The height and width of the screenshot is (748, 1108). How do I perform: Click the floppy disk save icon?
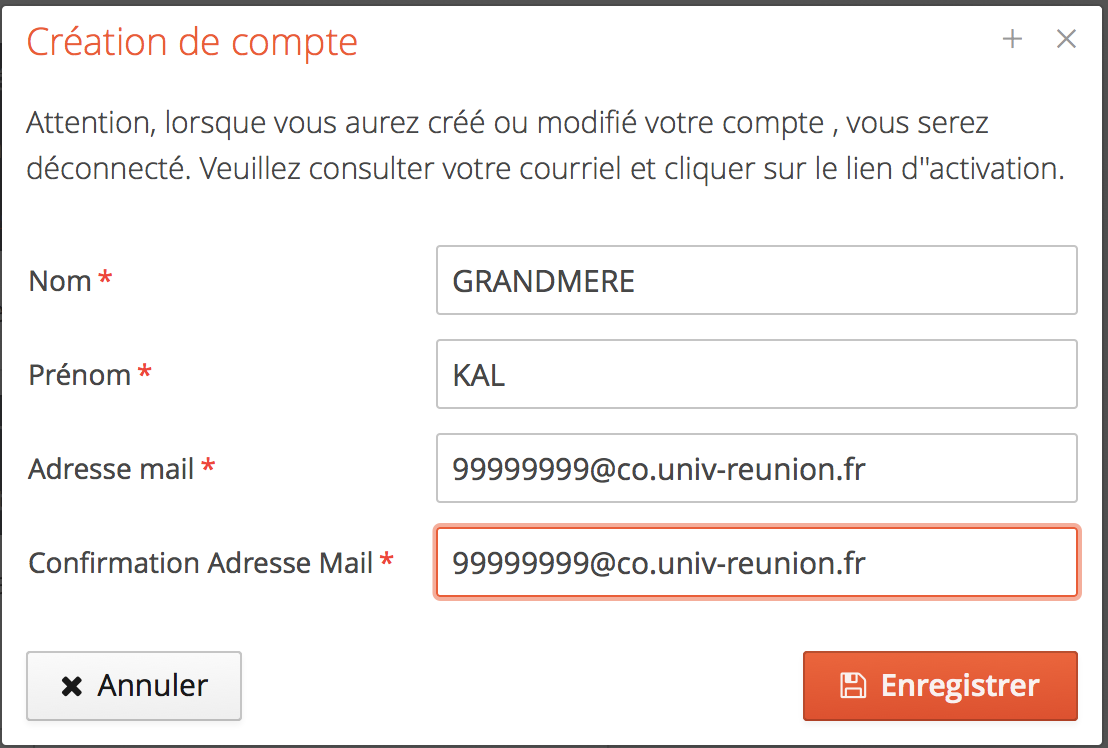[853, 686]
